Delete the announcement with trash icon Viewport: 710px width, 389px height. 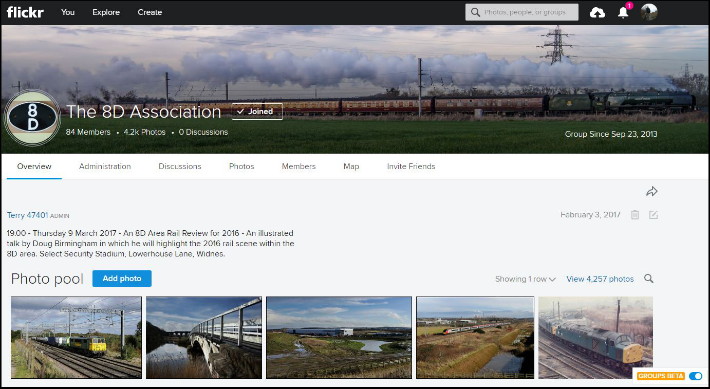(635, 215)
